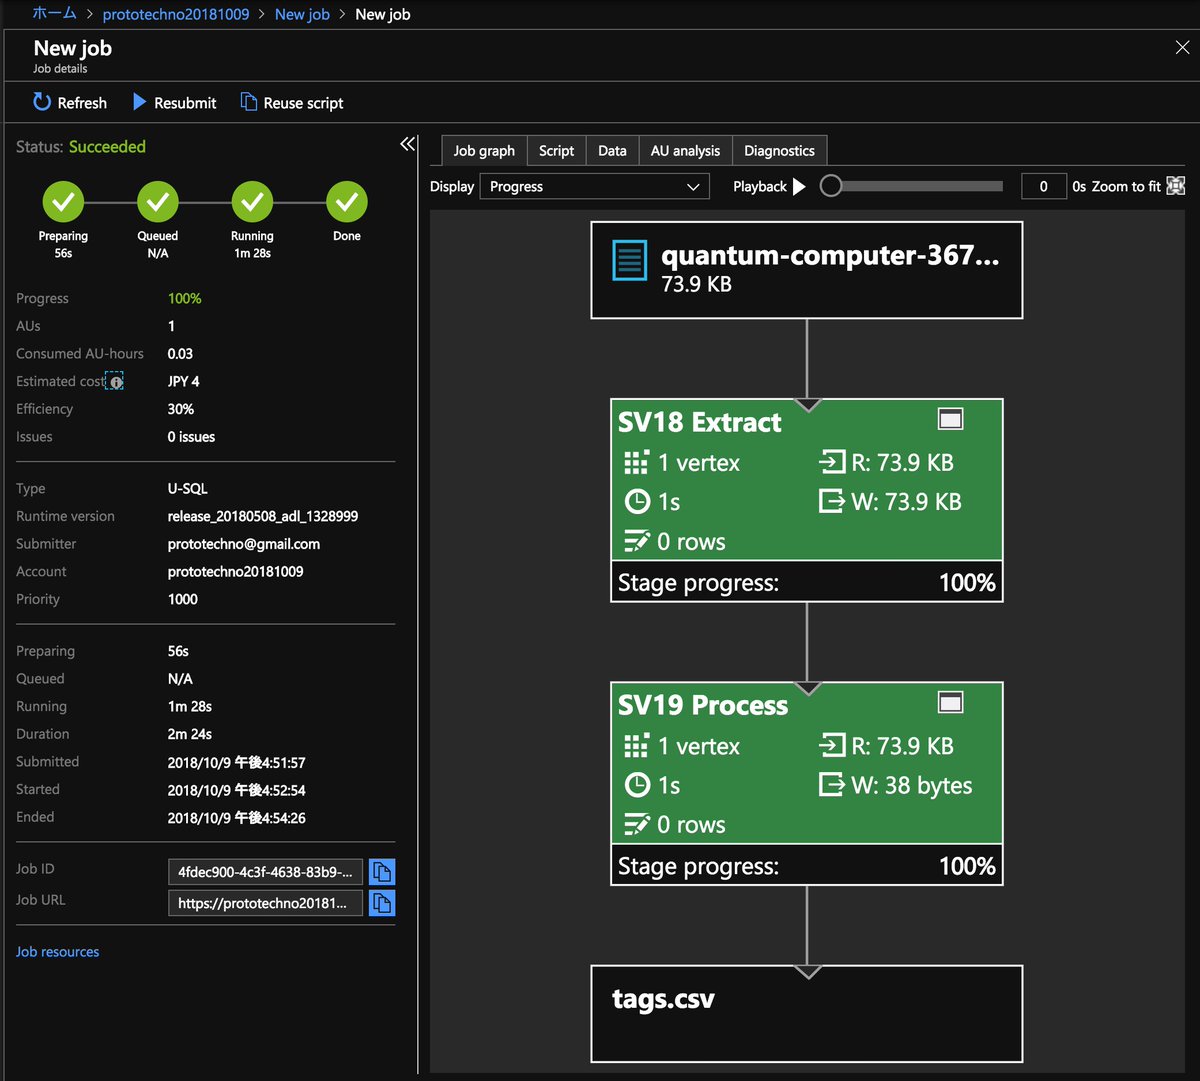Click the playback seconds input field

[x=1044, y=186]
